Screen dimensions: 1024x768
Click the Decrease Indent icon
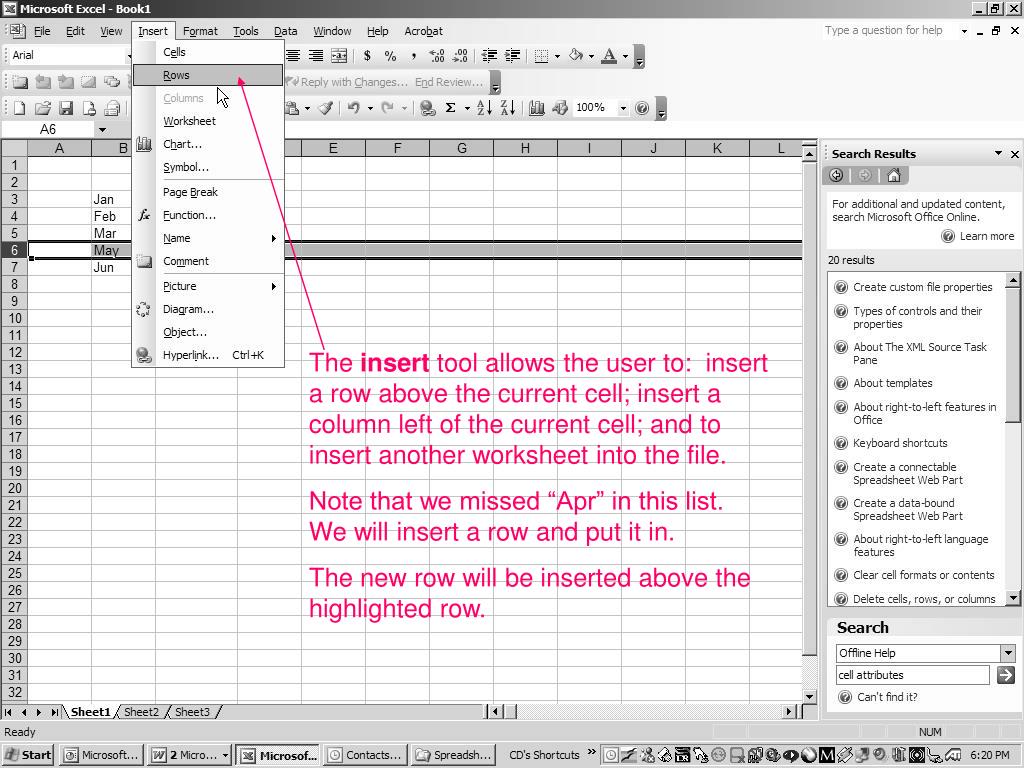[489, 56]
